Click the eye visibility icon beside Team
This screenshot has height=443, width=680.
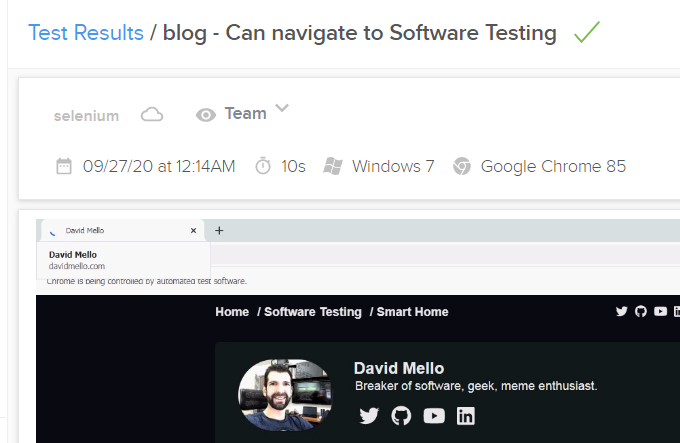[x=206, y=115]
